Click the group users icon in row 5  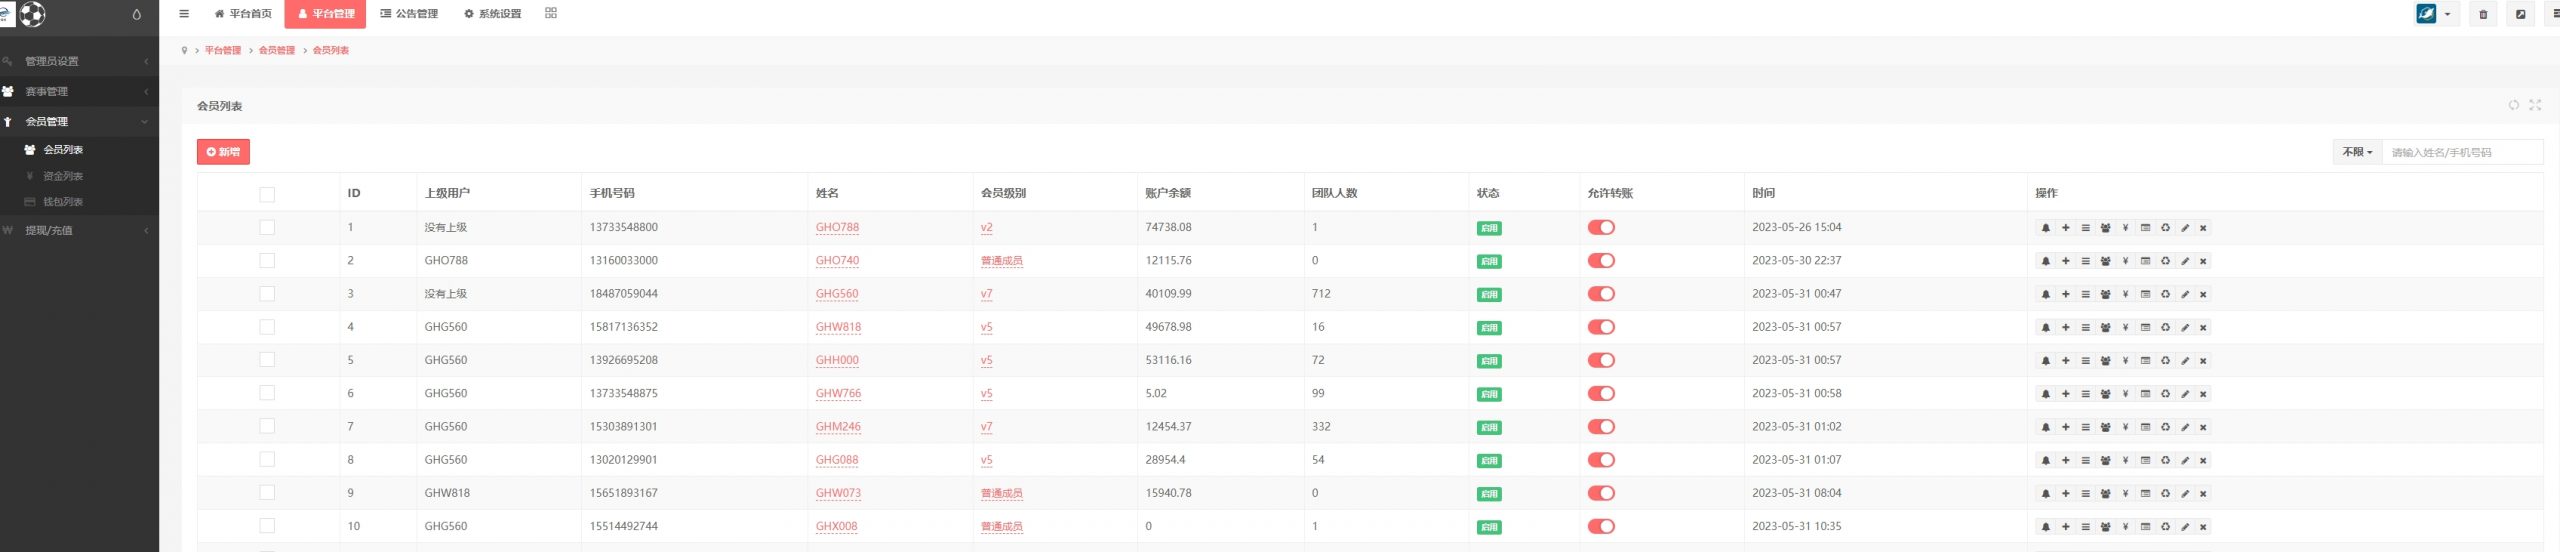click(x=2105, y=361)
